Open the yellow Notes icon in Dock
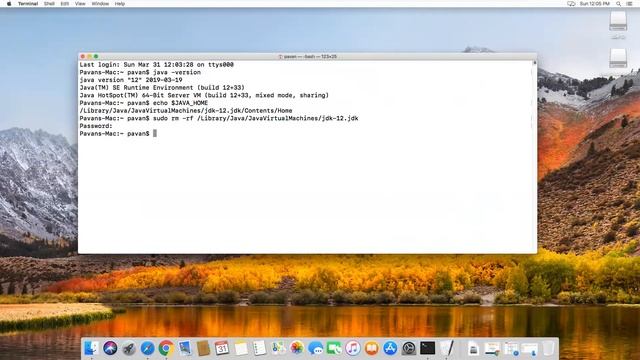Image resolution: width=640 pixels, height=360 pixels. [x=241, y=348]
